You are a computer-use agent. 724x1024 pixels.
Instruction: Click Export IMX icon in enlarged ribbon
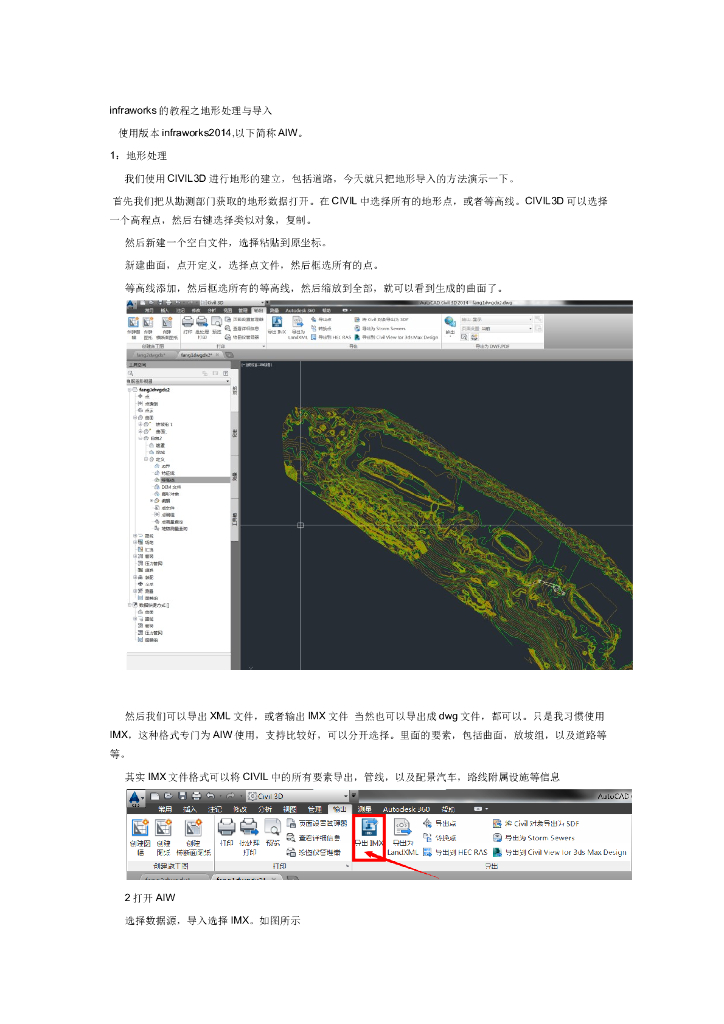click(369, 832)
